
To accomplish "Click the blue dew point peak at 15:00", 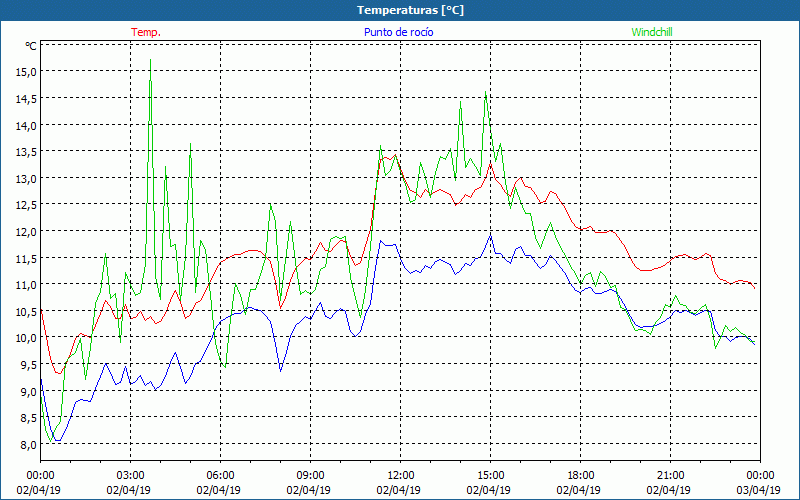I will pos(490,235).
